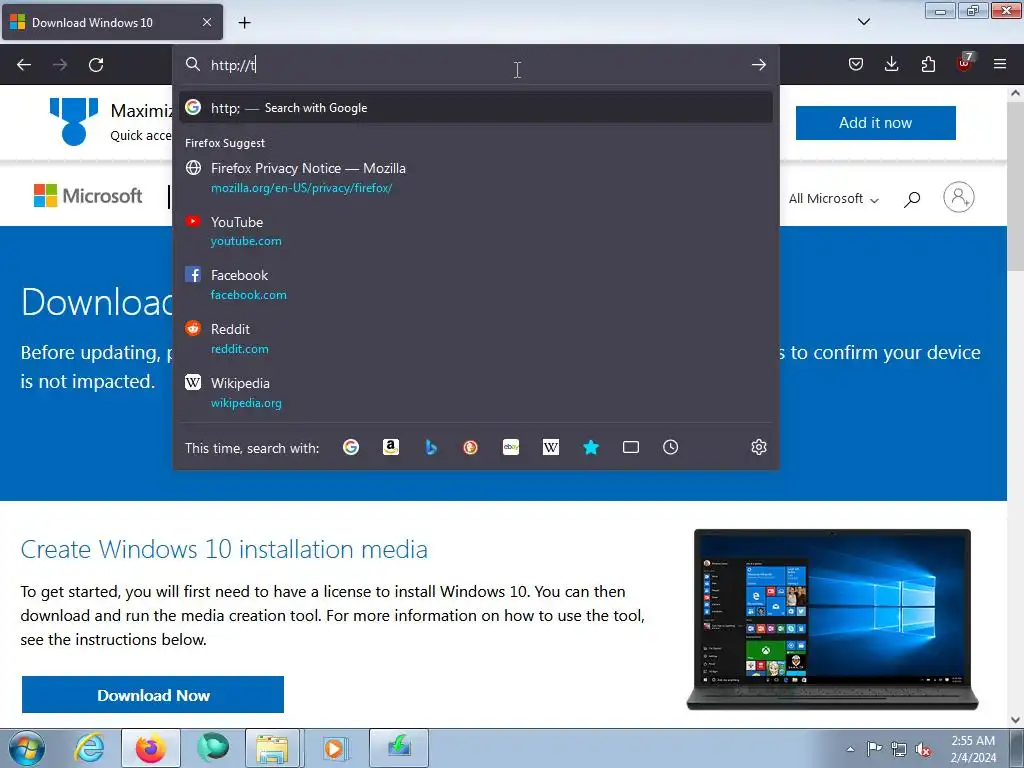The image size is (1024, 768).
Task: Show hidden tray icons arrow
Action: 850,749
